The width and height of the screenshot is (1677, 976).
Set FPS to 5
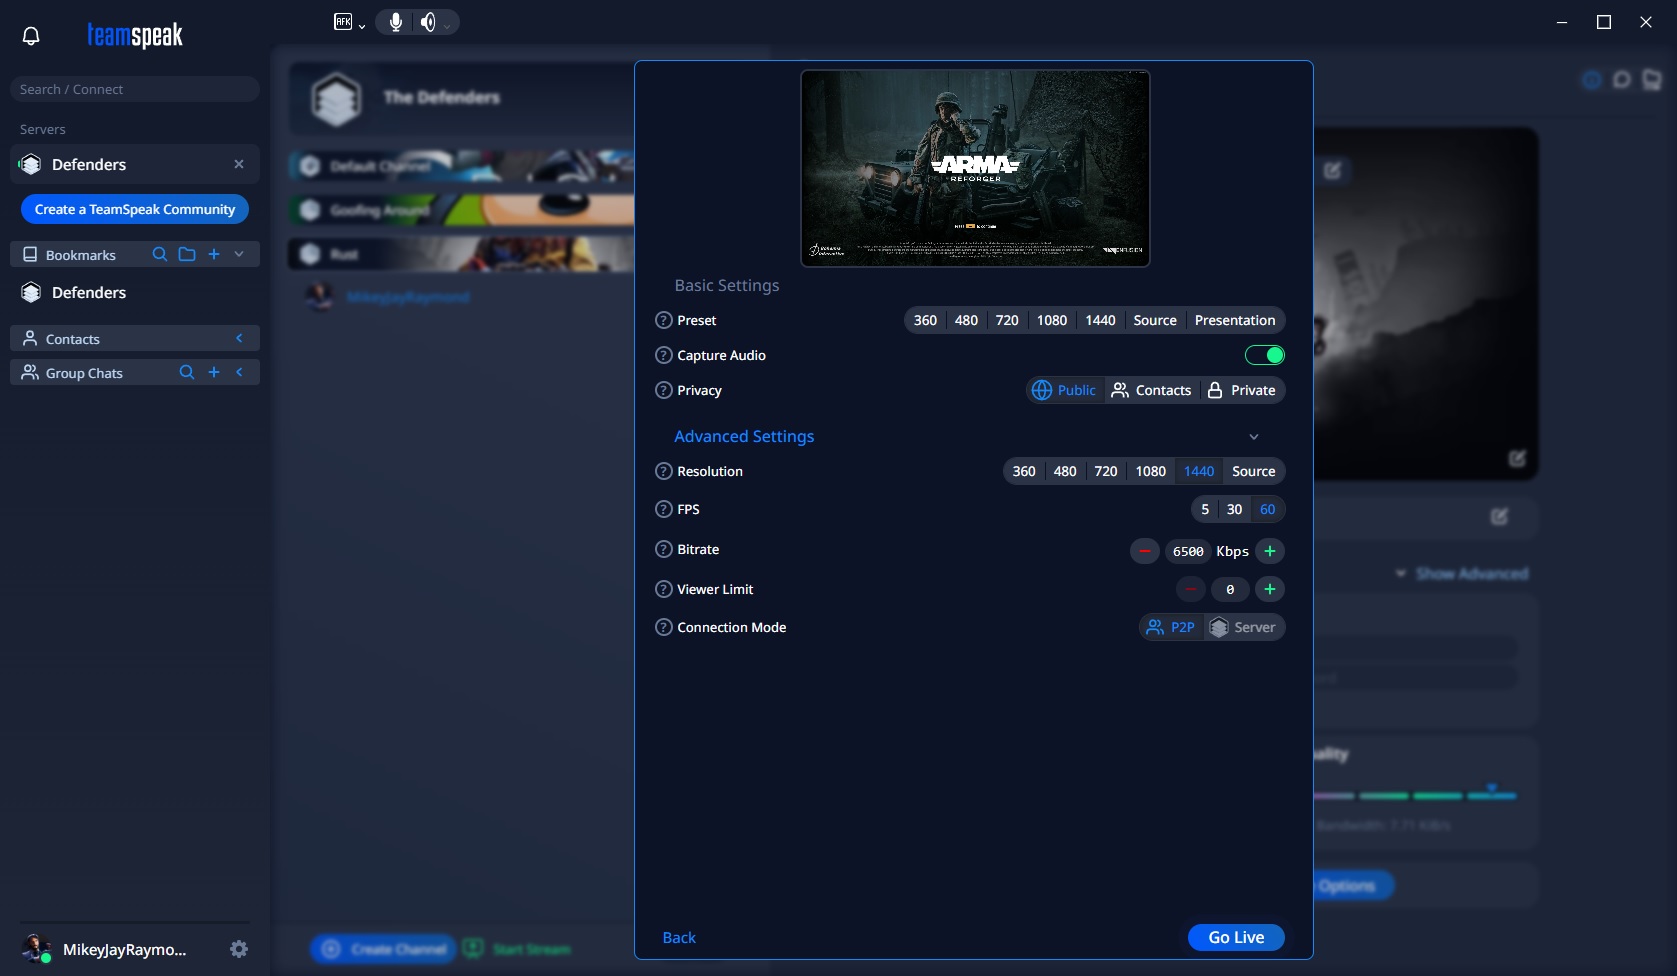click(x=1205, y=509)
